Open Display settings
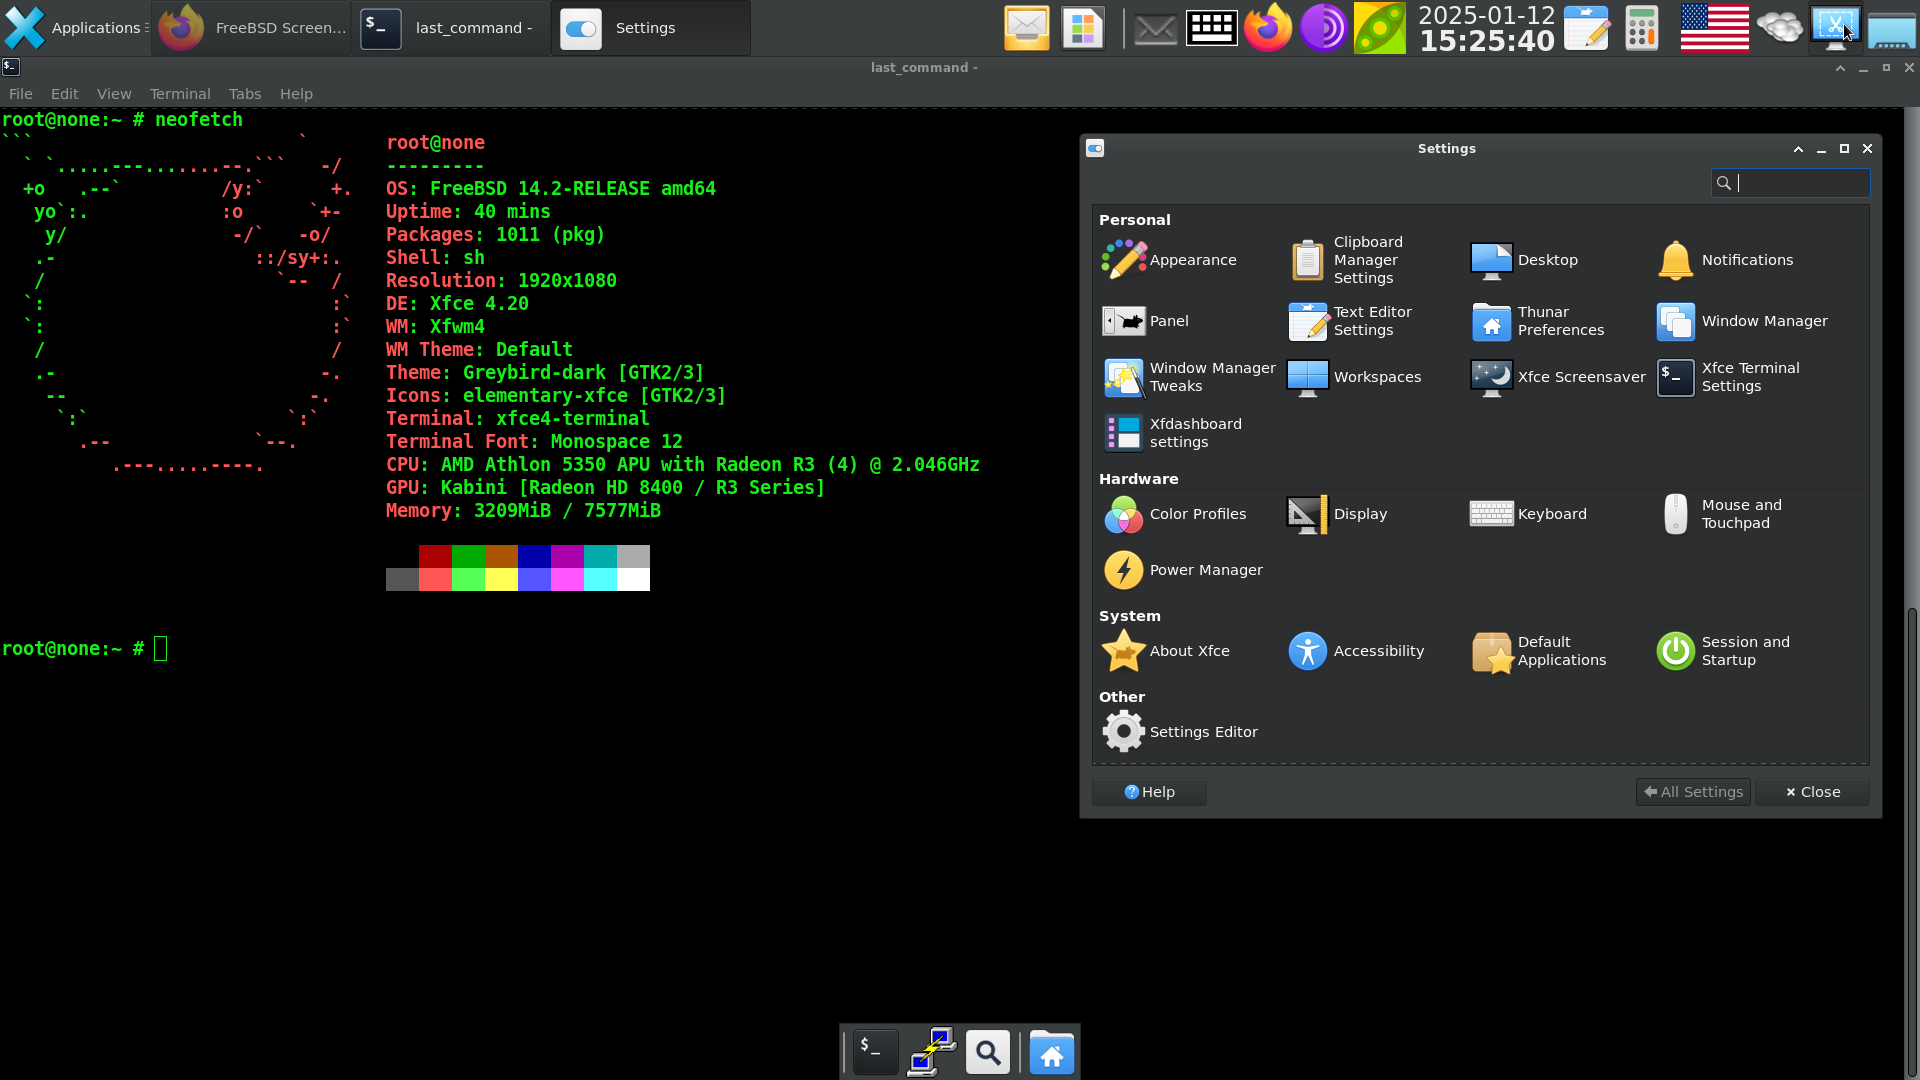This screenshot has height=1080, width=1920. click(1337, 514)
